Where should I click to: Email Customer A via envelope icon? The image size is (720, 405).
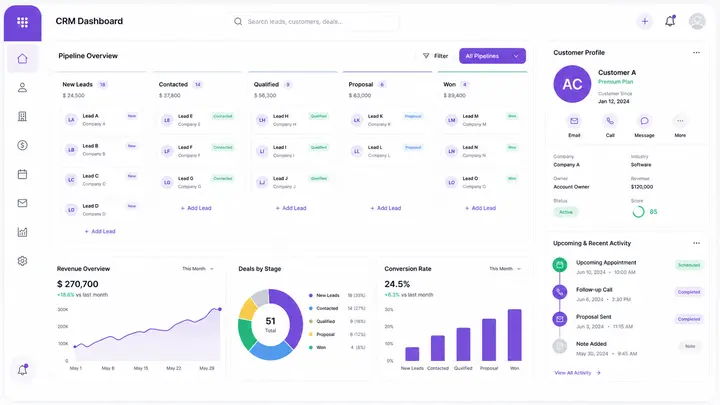[x=574, y=121]
